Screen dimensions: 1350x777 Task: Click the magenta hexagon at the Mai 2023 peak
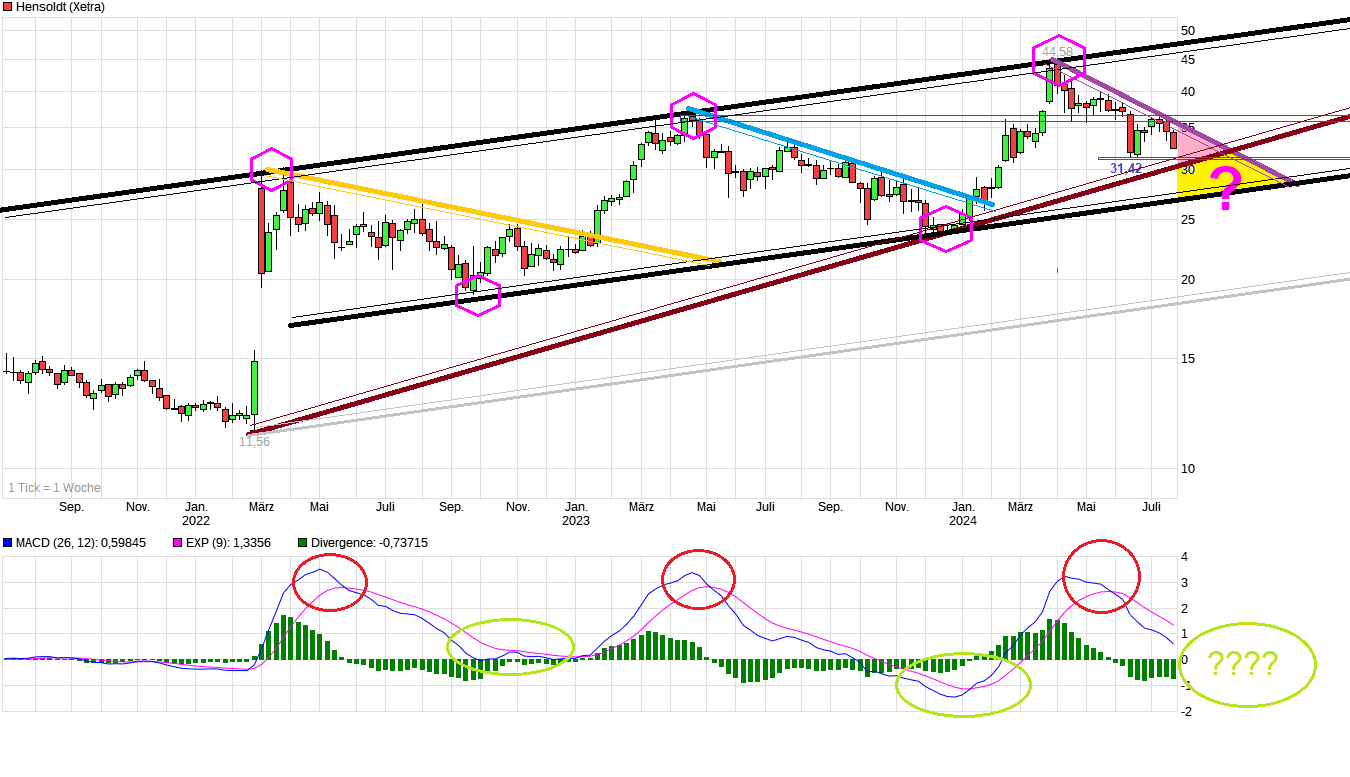click(x=694, y=116)
